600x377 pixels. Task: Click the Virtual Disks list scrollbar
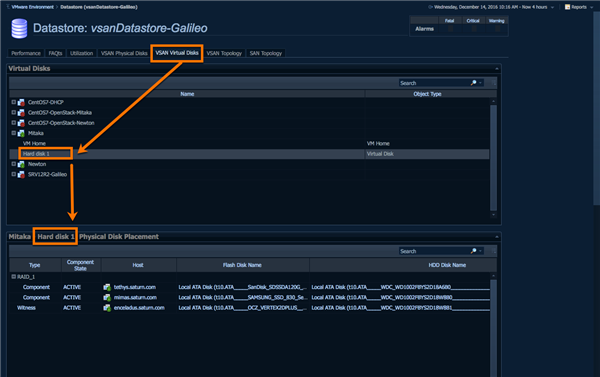pyautogui.click(x=494, y=157)
